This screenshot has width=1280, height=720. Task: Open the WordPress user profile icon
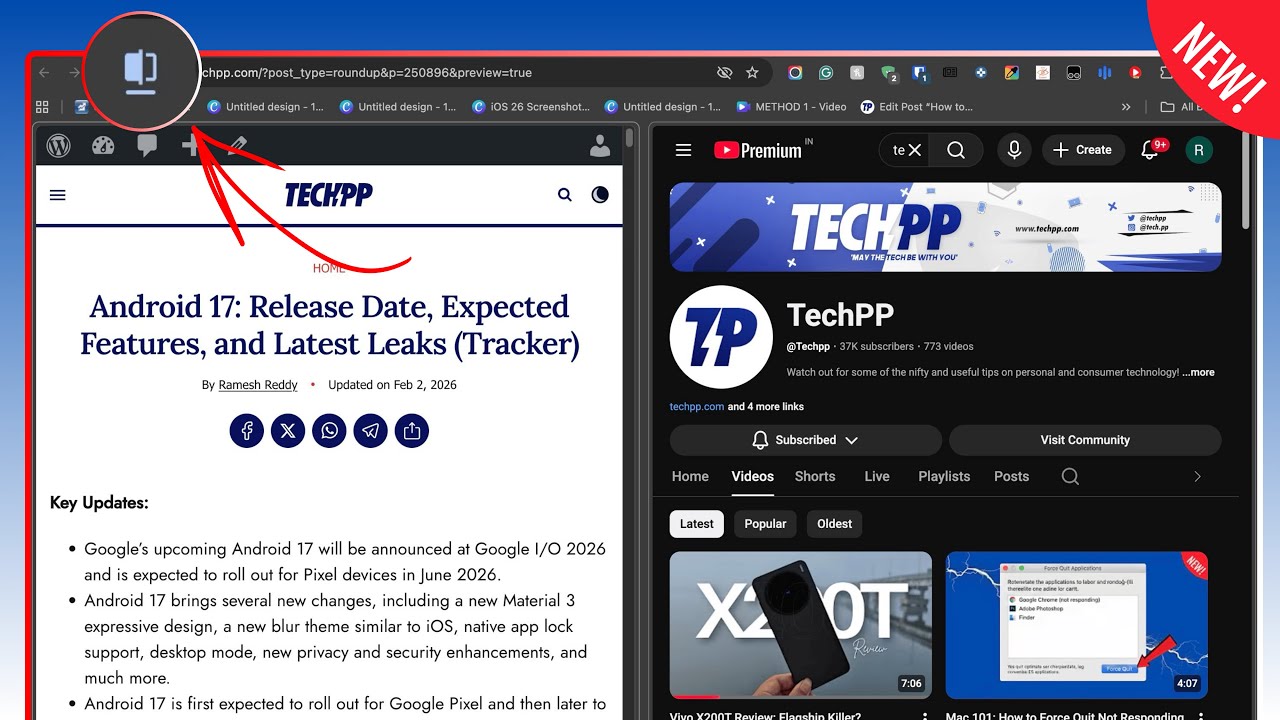(x=600, y=146)
